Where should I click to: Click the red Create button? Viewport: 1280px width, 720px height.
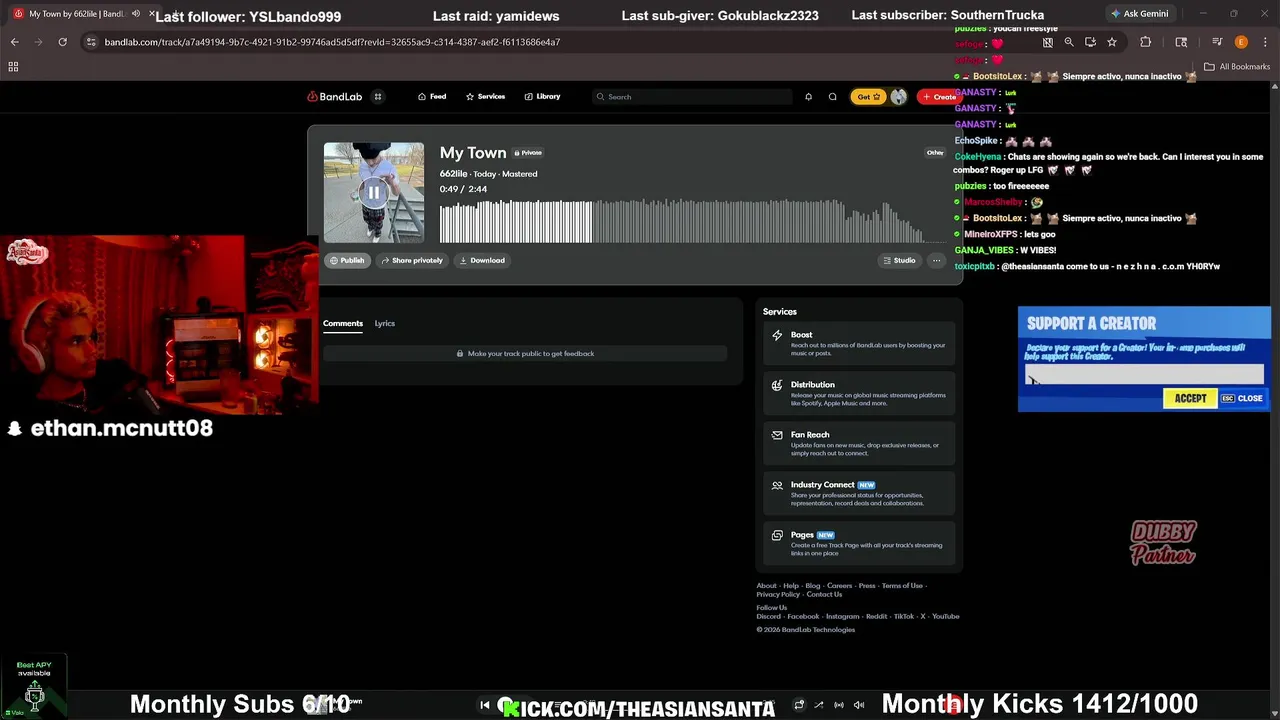939,97
